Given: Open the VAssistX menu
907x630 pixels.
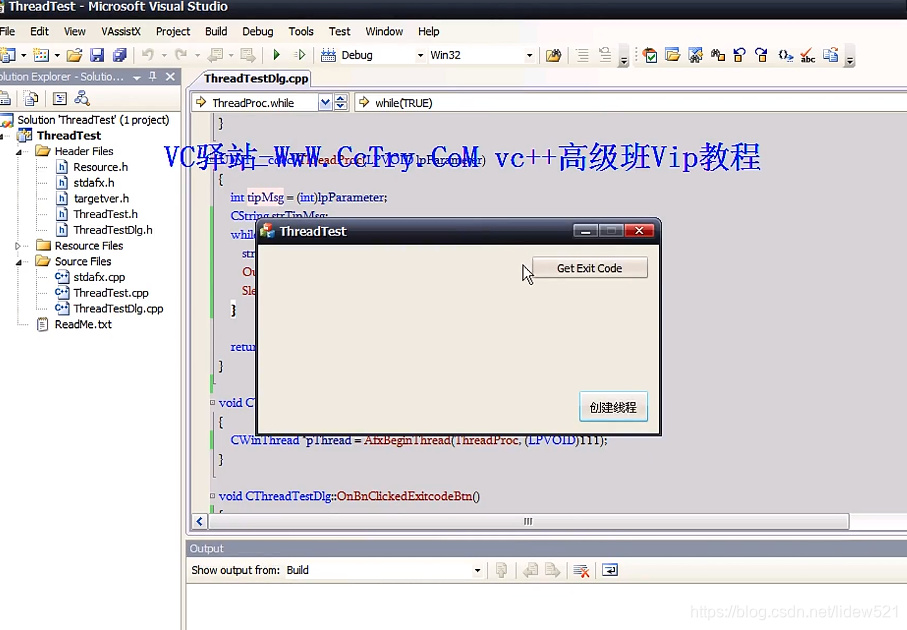Looking at the screenshot, I should click(121, 31).
